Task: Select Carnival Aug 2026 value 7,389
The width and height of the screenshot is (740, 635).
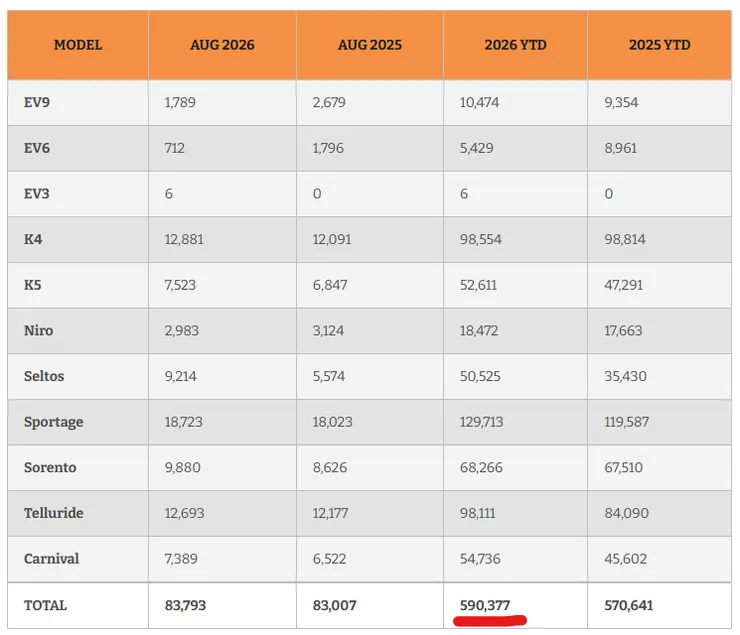Action: pyautogui.click(x=181, y=559)
